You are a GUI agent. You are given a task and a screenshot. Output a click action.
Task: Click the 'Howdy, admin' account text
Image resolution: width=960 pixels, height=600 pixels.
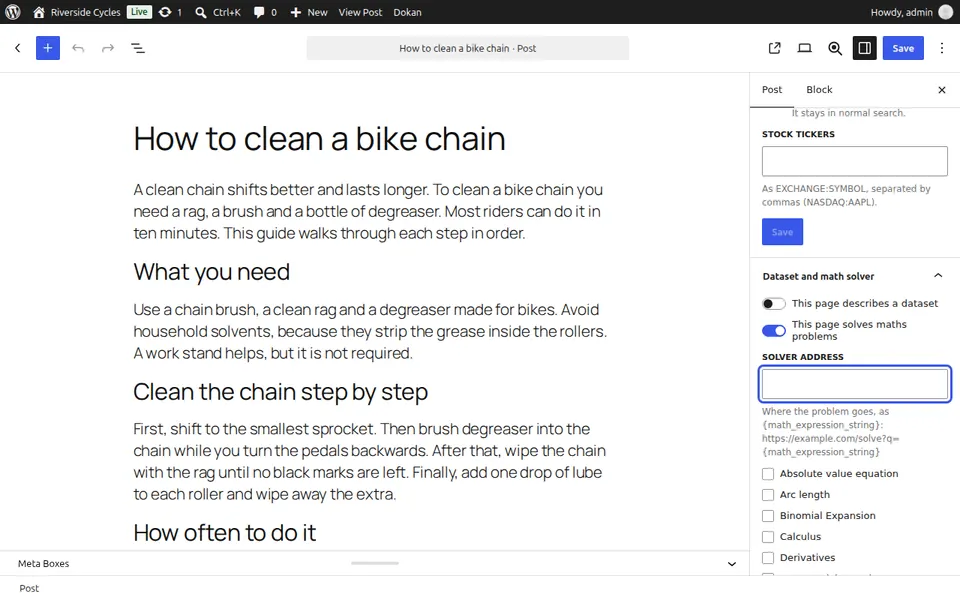pyautogui.click(x=901, y=12)
